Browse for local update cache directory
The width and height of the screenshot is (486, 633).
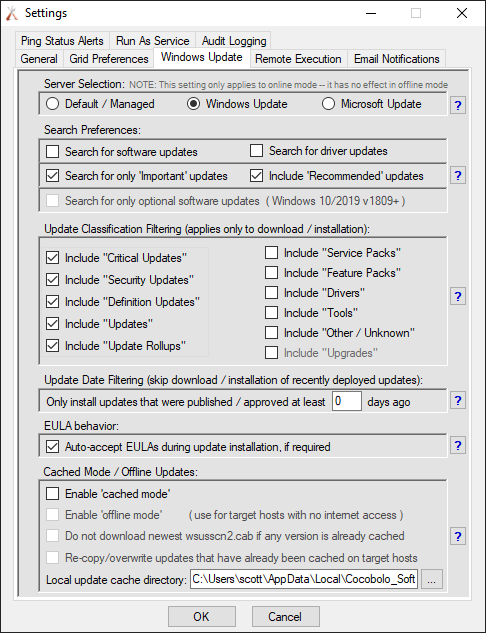432,579
